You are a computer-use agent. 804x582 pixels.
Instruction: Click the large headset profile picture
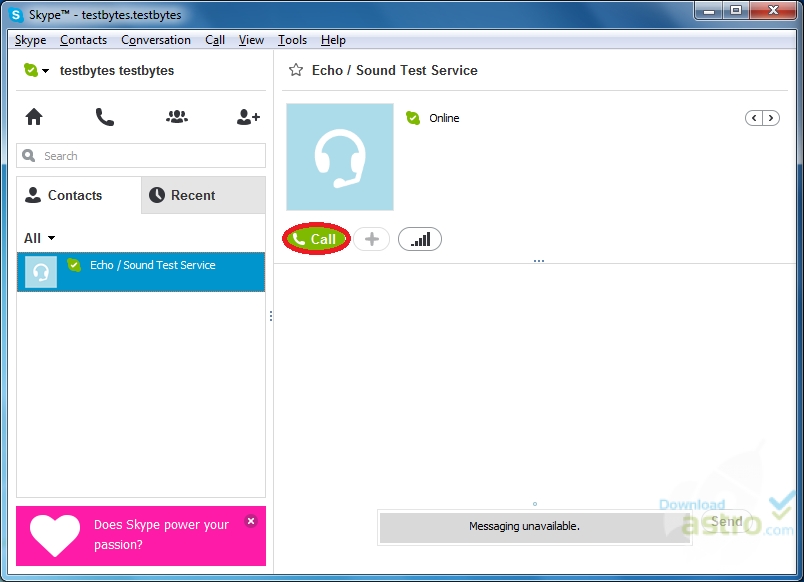point(340,157)
